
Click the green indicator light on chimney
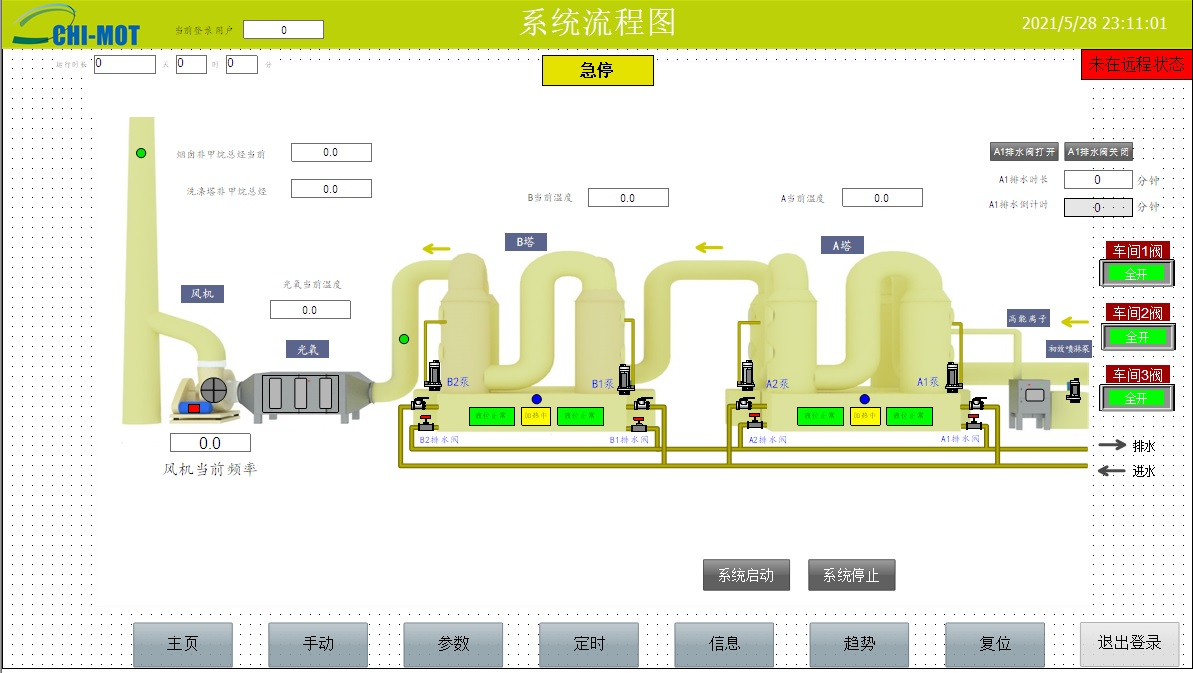coord(141,153)
